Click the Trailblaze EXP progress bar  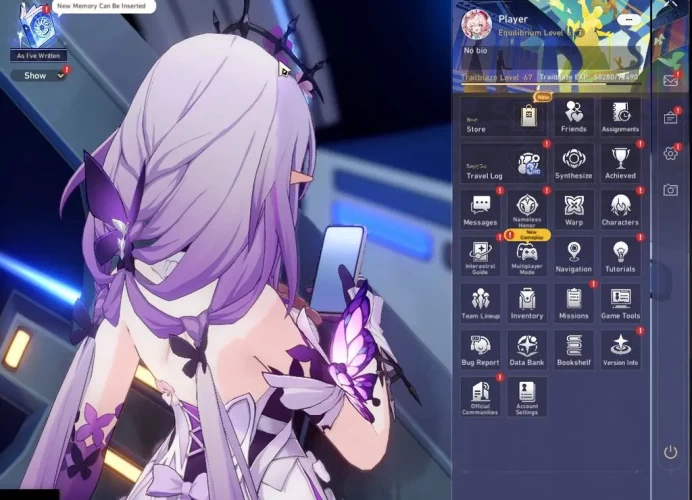[x=550, y=83]
